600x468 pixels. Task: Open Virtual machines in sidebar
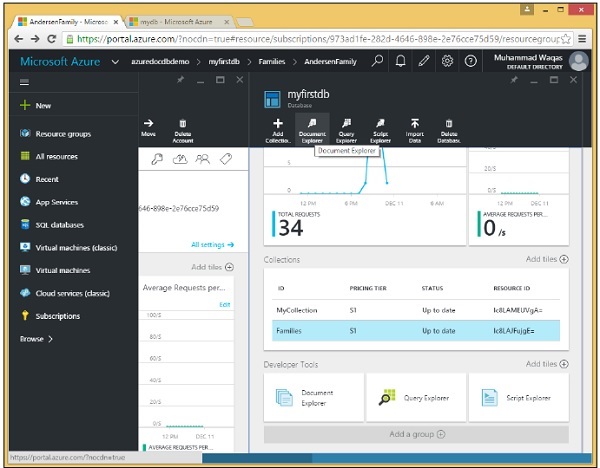(55, 271)
